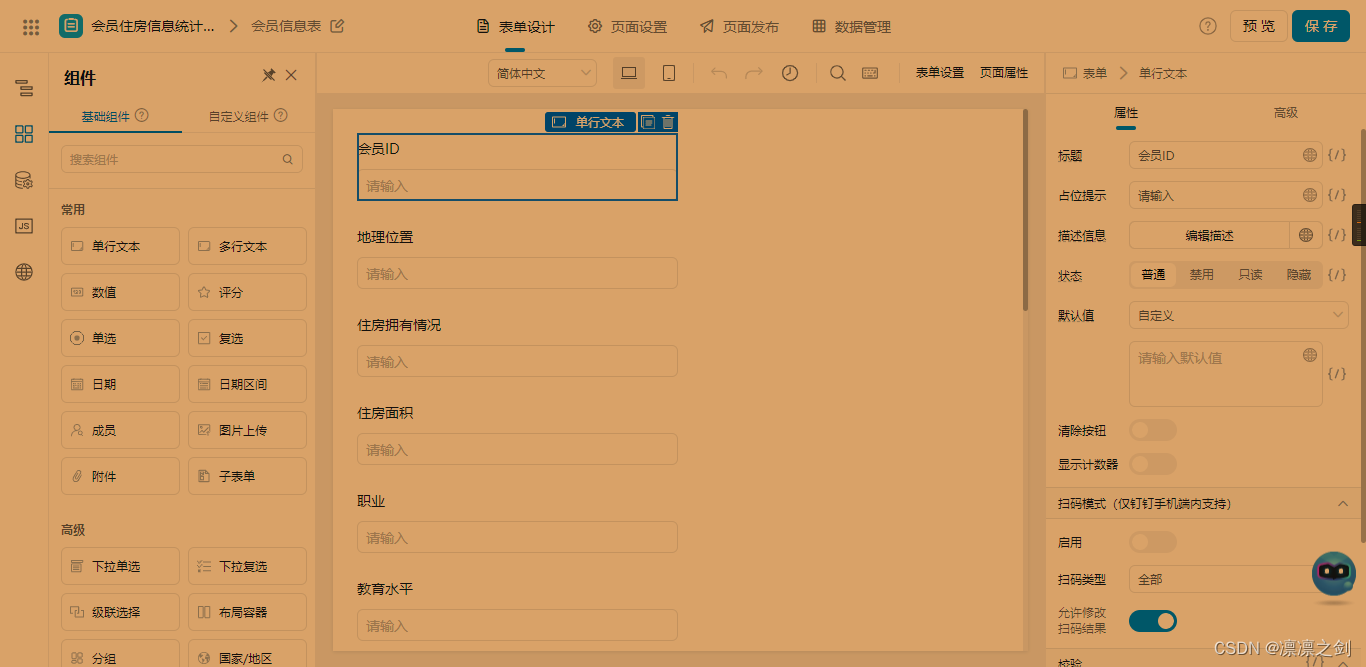This screenshot has width=1366, height=667.
Task: Toggle the 清除按钮 switch
Action: pos(1153,430)
